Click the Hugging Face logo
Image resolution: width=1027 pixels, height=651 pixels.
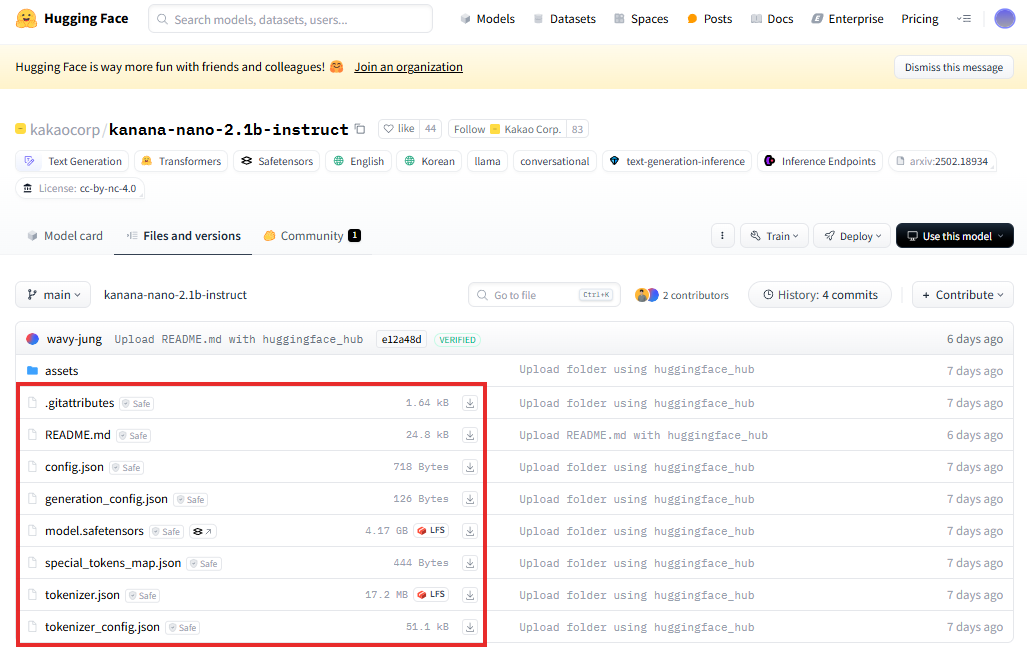click(x=72, y=19)
